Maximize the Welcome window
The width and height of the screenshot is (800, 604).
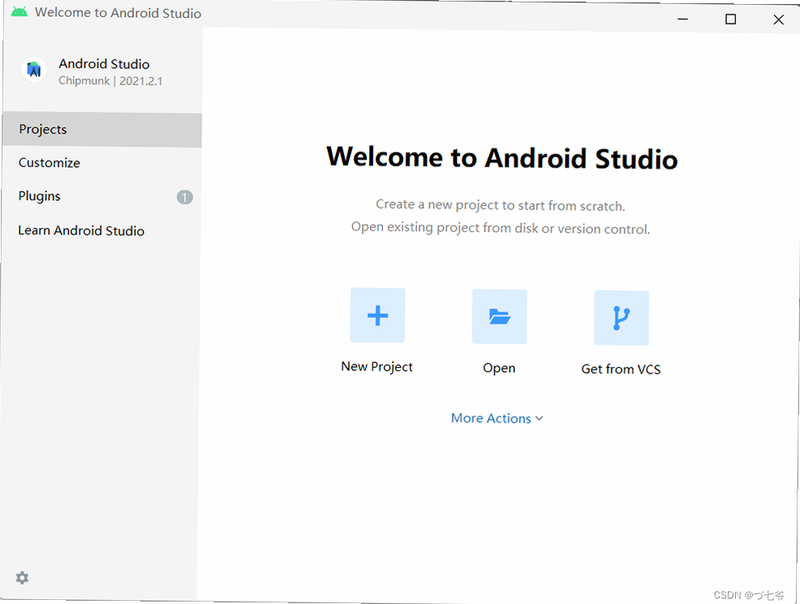pyautogui.click(x=731, y=19)
